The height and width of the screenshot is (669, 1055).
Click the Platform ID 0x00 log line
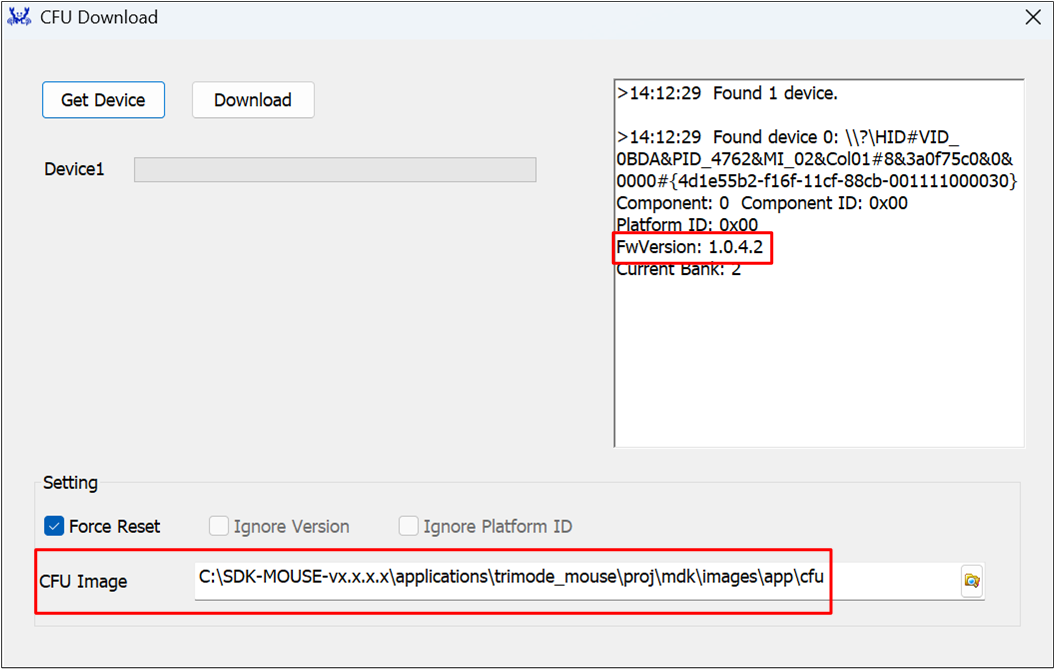pyautogui.click(x=687, y=225)
